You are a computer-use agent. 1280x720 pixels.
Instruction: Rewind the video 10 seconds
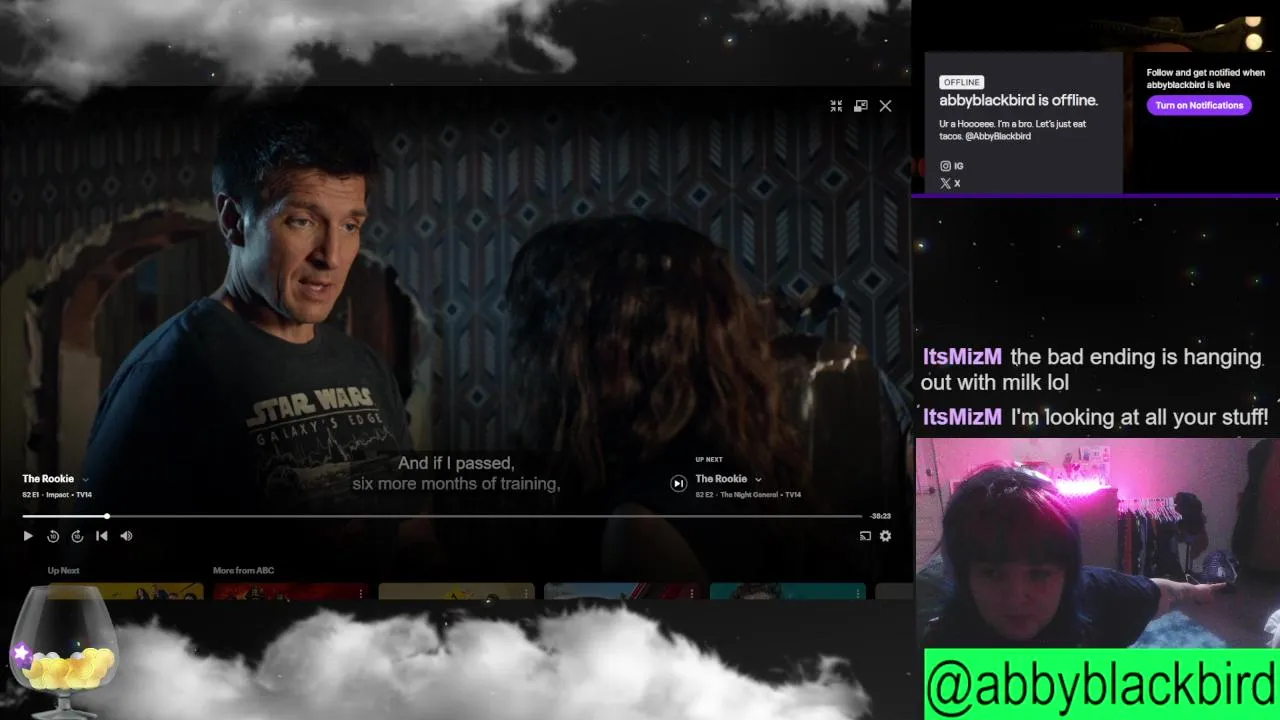pos(53,536)
